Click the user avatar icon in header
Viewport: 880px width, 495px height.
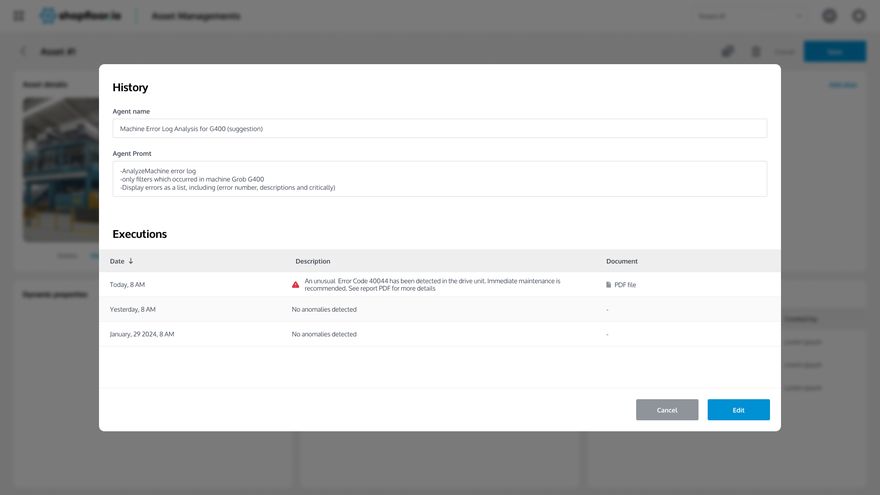coord(829,16)
